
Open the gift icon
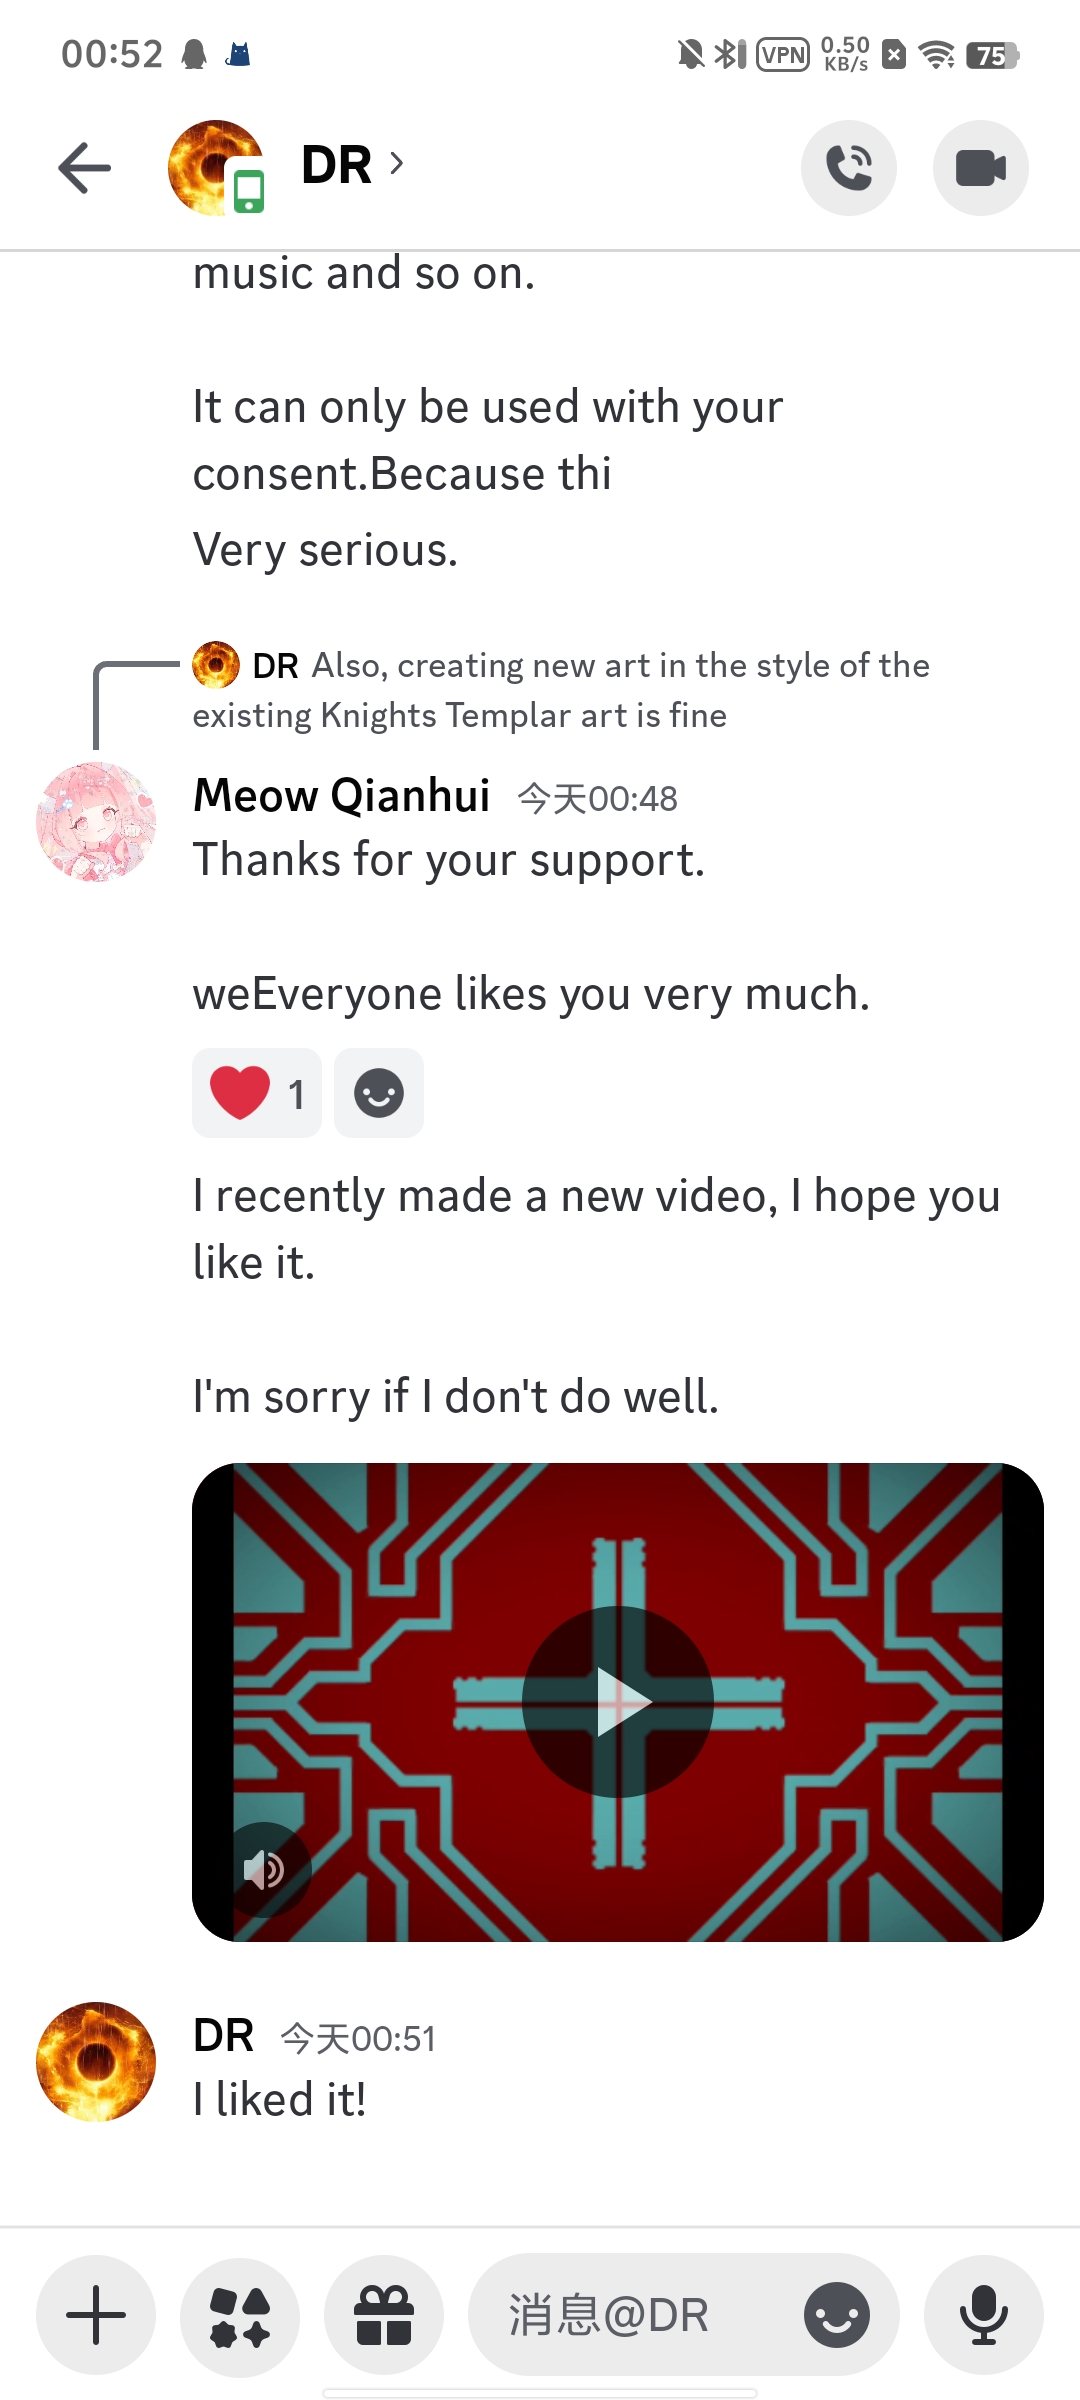384,2315
